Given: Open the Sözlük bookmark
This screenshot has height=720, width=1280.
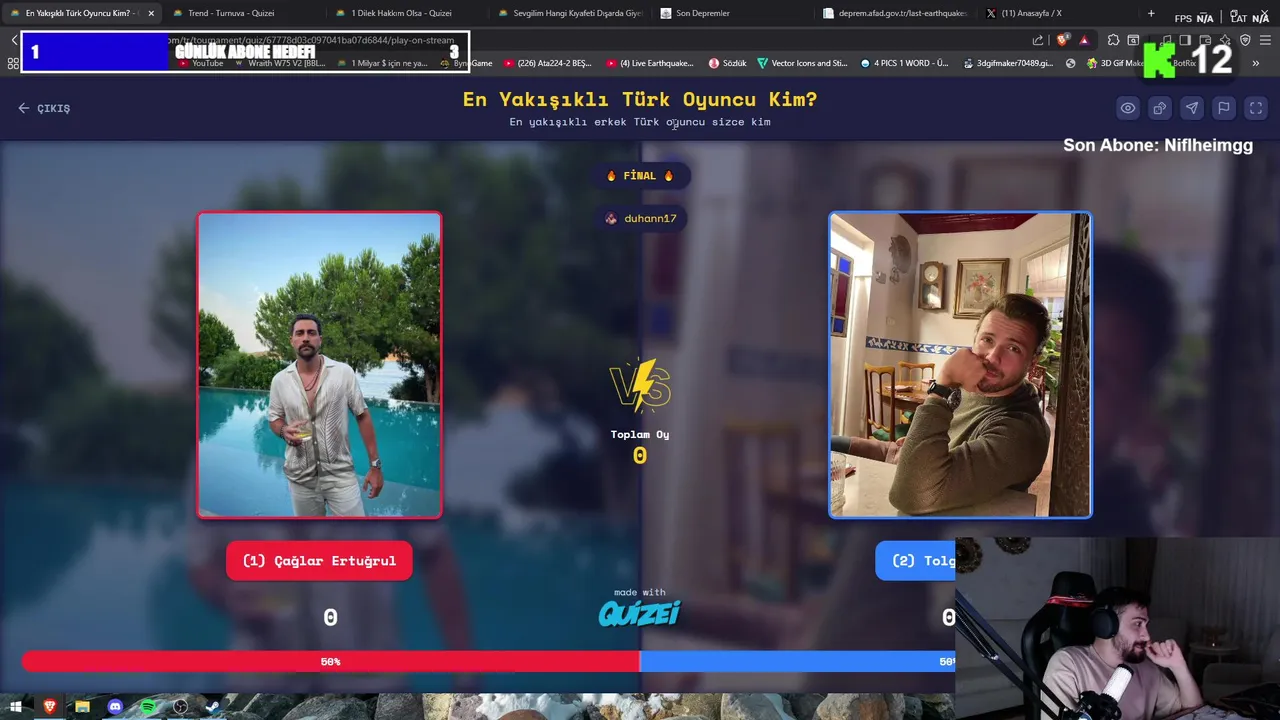Looking at the screenshot, I should [x=728, y=63].
